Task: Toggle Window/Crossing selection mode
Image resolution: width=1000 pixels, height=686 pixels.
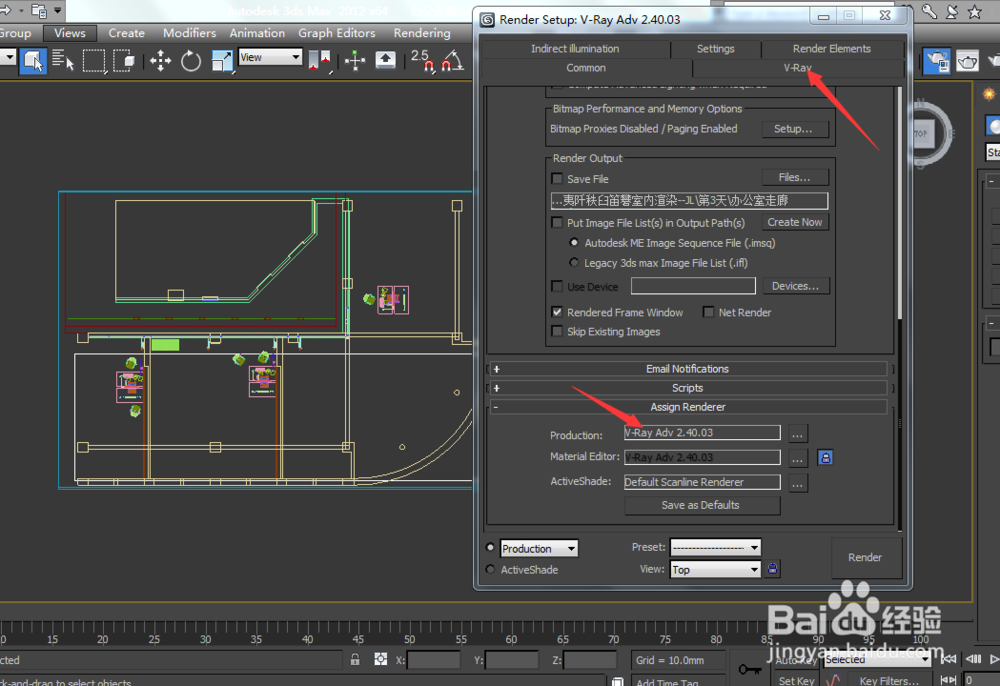Action: pos(124,61)
